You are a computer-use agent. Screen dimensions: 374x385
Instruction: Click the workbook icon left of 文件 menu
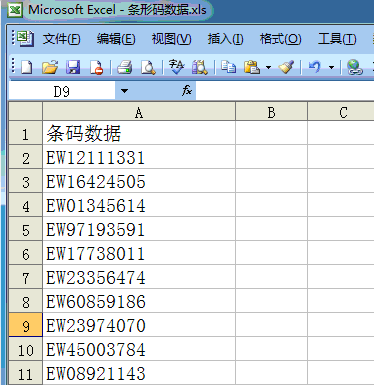tap(25, 38)
